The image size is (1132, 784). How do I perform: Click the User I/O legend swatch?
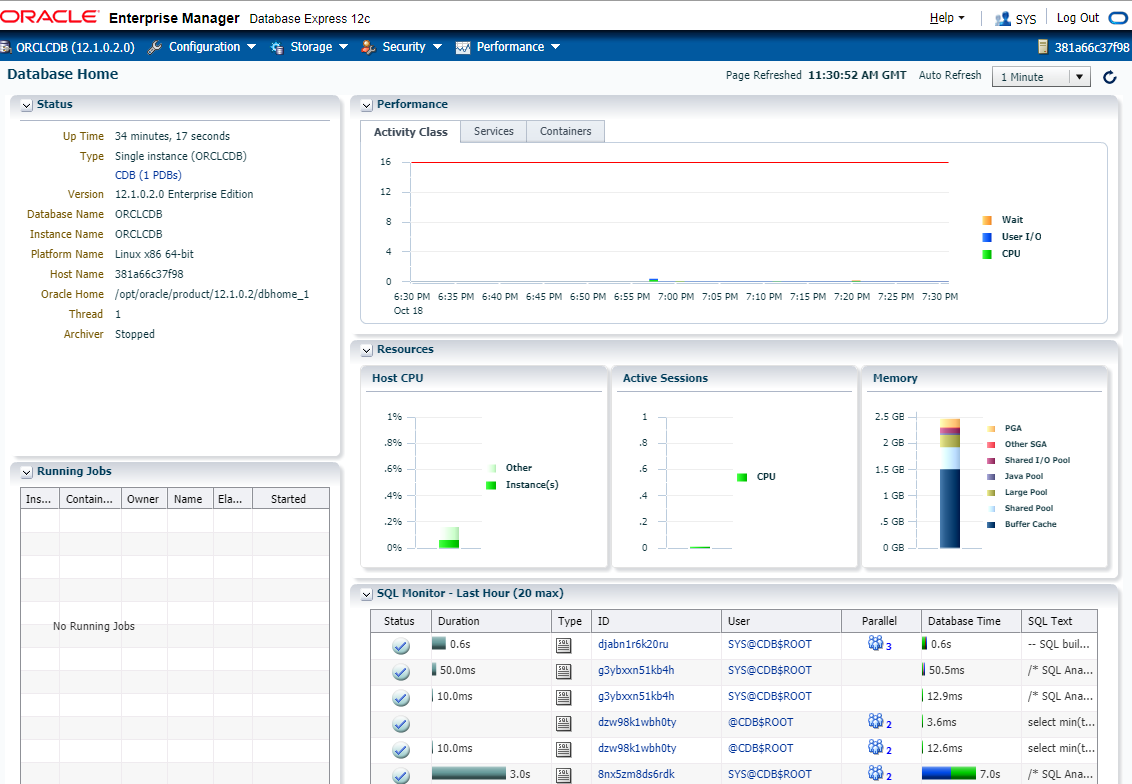(x=987, y=237)
